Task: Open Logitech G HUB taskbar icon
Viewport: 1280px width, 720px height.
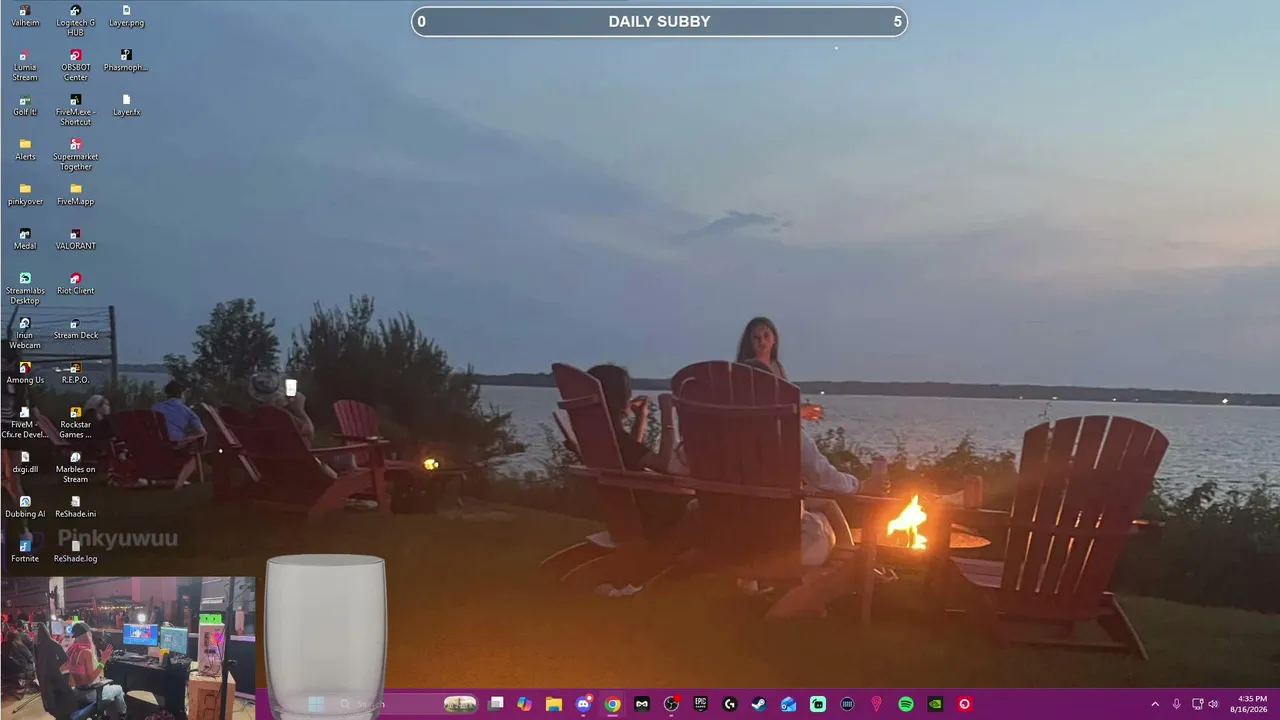Action: [x=730, y=704]
